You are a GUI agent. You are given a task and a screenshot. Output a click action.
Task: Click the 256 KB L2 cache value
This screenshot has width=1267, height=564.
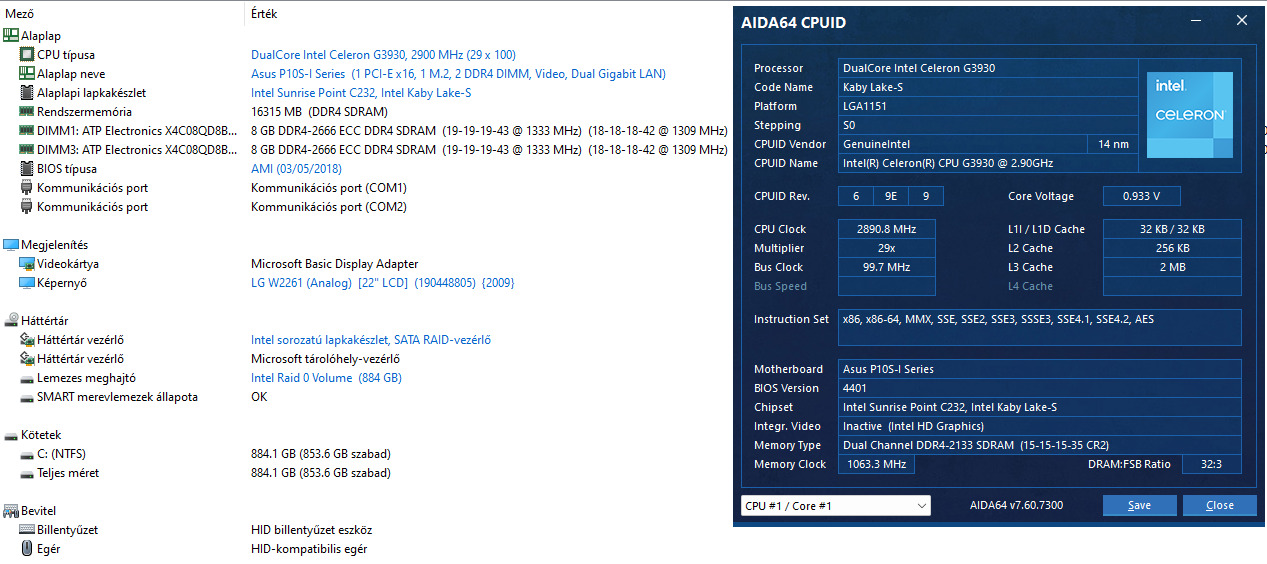1172,248
